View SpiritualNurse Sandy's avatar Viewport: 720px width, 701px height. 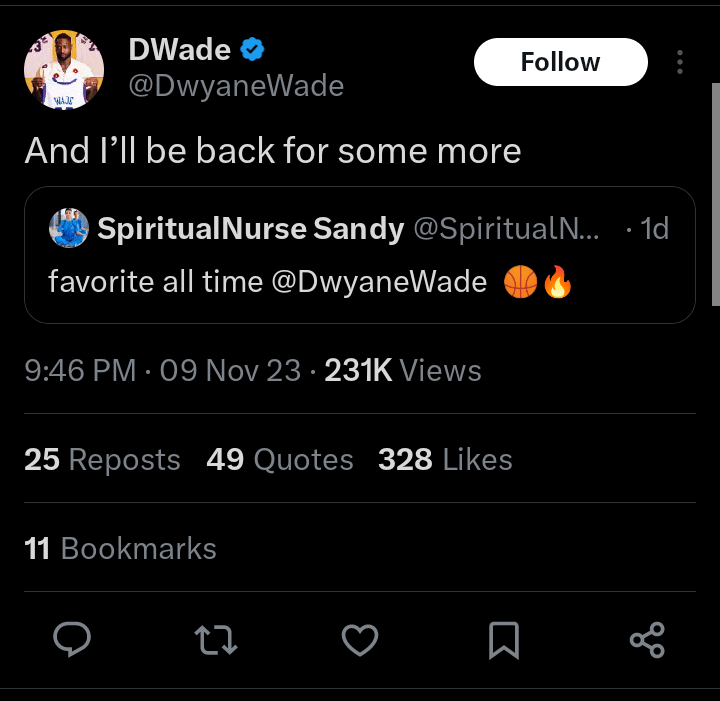[x=69, y=229]
